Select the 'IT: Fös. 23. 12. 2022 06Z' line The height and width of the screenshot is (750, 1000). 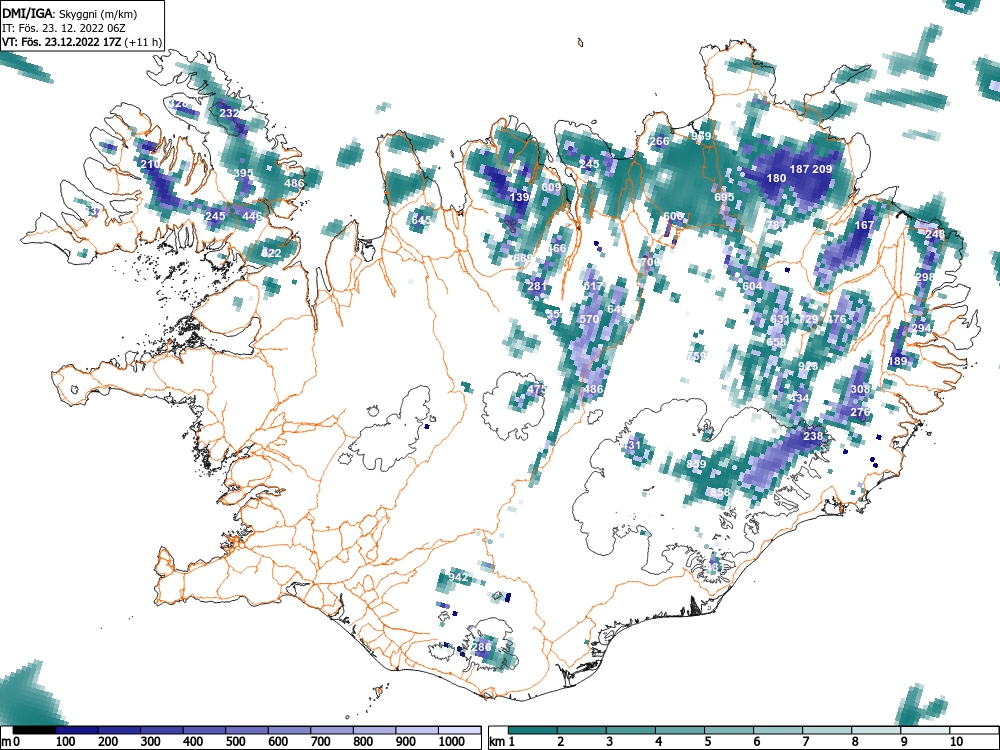(64, 28)
